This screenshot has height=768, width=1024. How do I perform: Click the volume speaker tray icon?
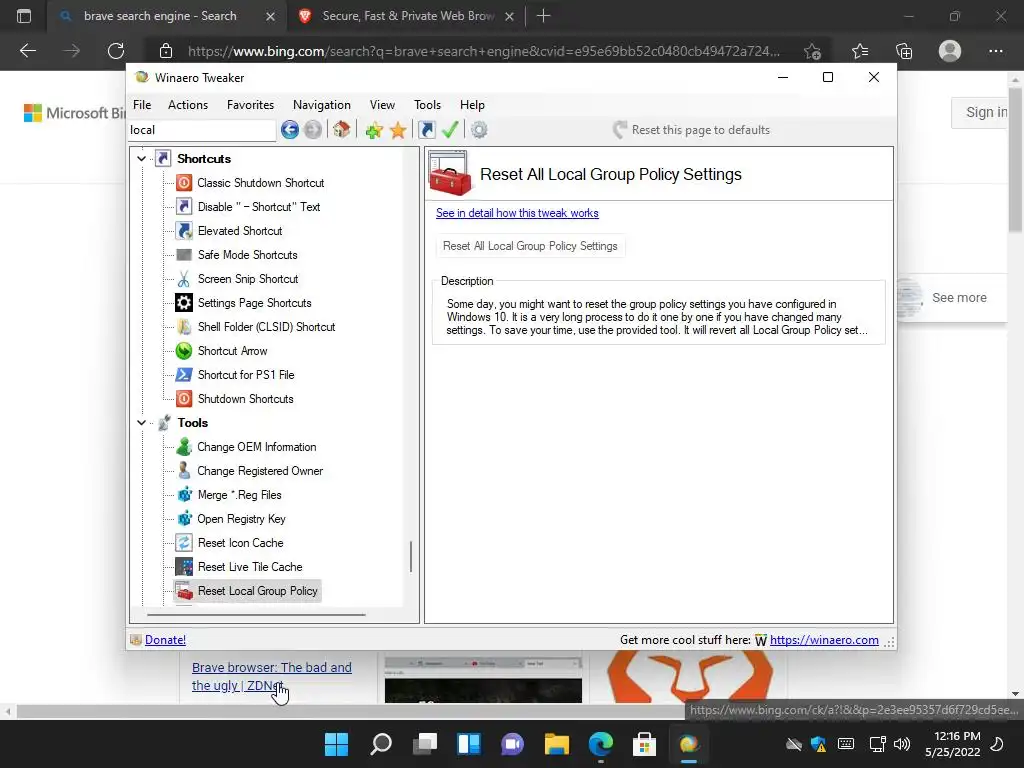tap(902, 744)
